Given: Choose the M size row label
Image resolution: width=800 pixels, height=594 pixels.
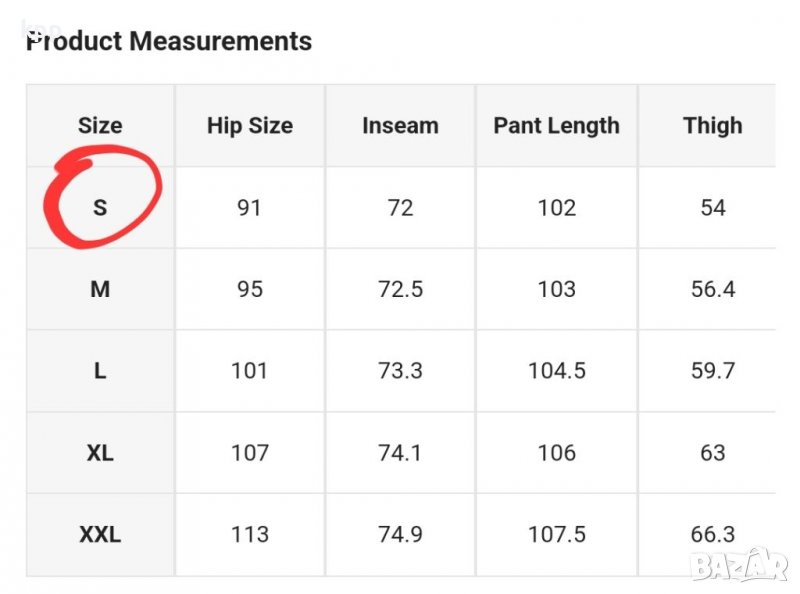Looking at the screenshot, I should 100,289.
